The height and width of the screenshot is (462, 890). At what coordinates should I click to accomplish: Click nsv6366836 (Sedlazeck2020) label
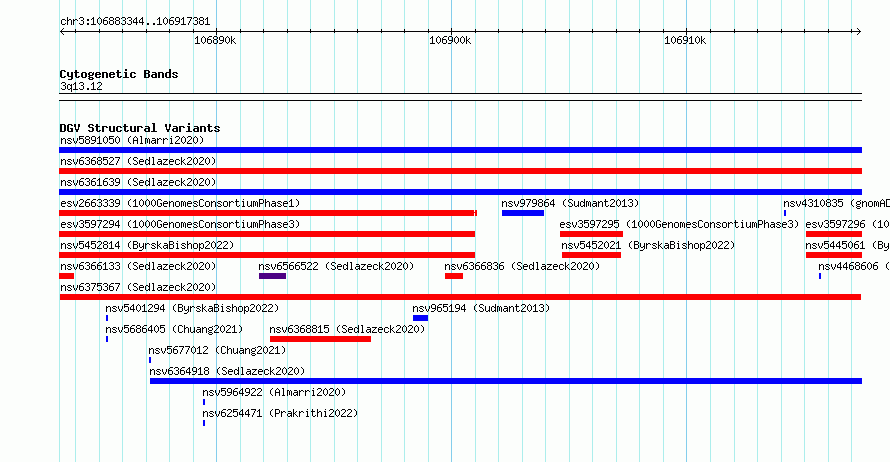(x=522, y=266)
